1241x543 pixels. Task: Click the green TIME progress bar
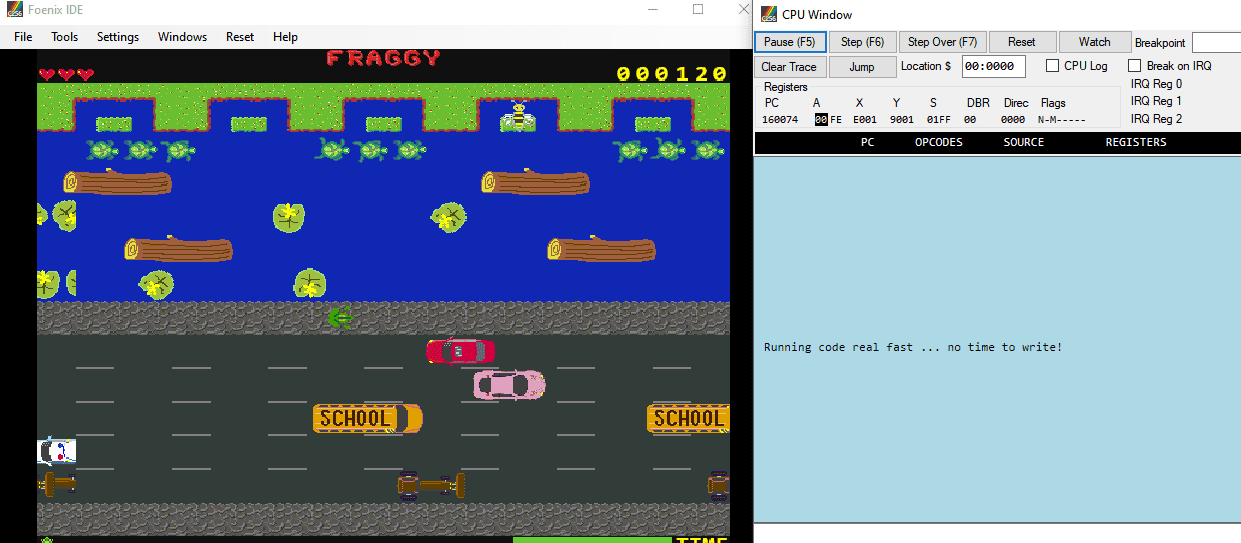(592, 540)
